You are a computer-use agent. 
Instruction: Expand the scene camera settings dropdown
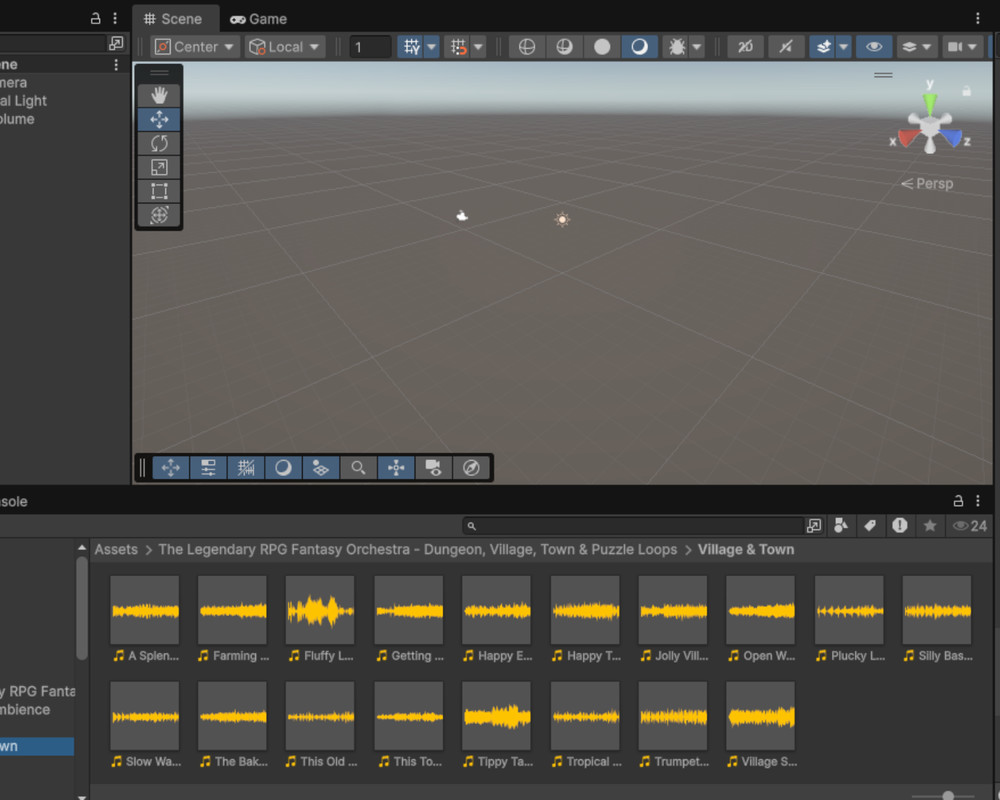click(962, 47)
